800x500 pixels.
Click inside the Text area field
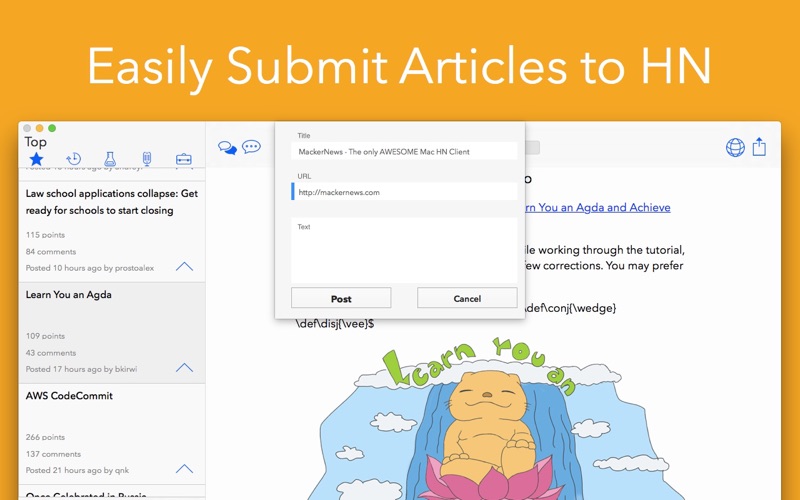pos(404,251)
